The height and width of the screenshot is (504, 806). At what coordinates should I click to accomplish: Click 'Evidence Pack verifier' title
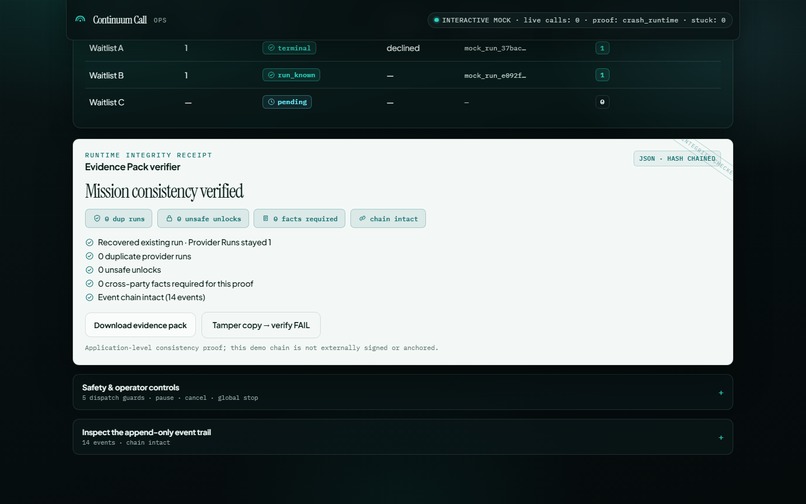coord(133,167)
